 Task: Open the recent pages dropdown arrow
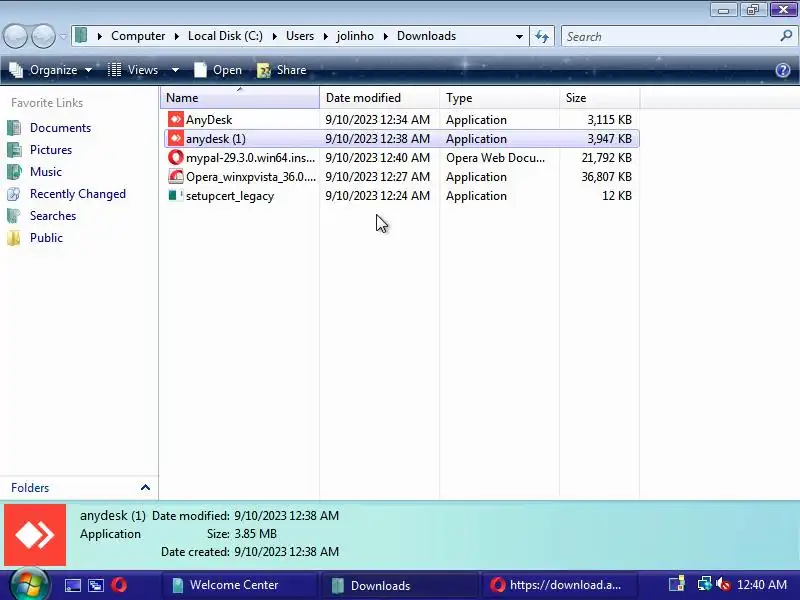pyautogui.click(x=63, y=36)
